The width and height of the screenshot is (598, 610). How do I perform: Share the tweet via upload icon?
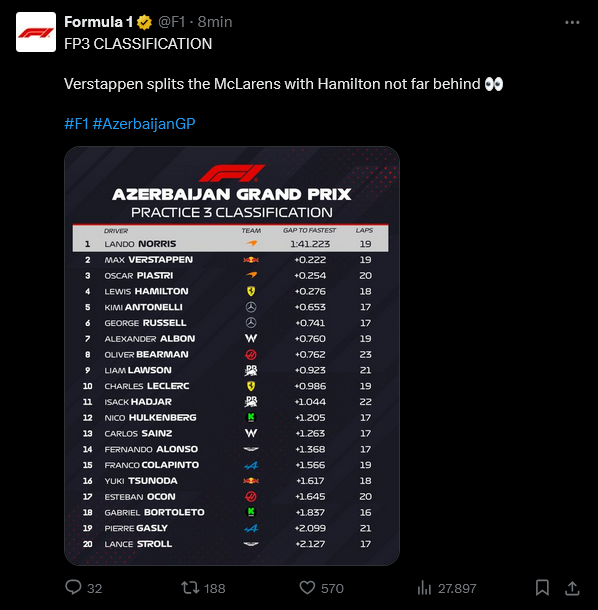pos(572,588)
